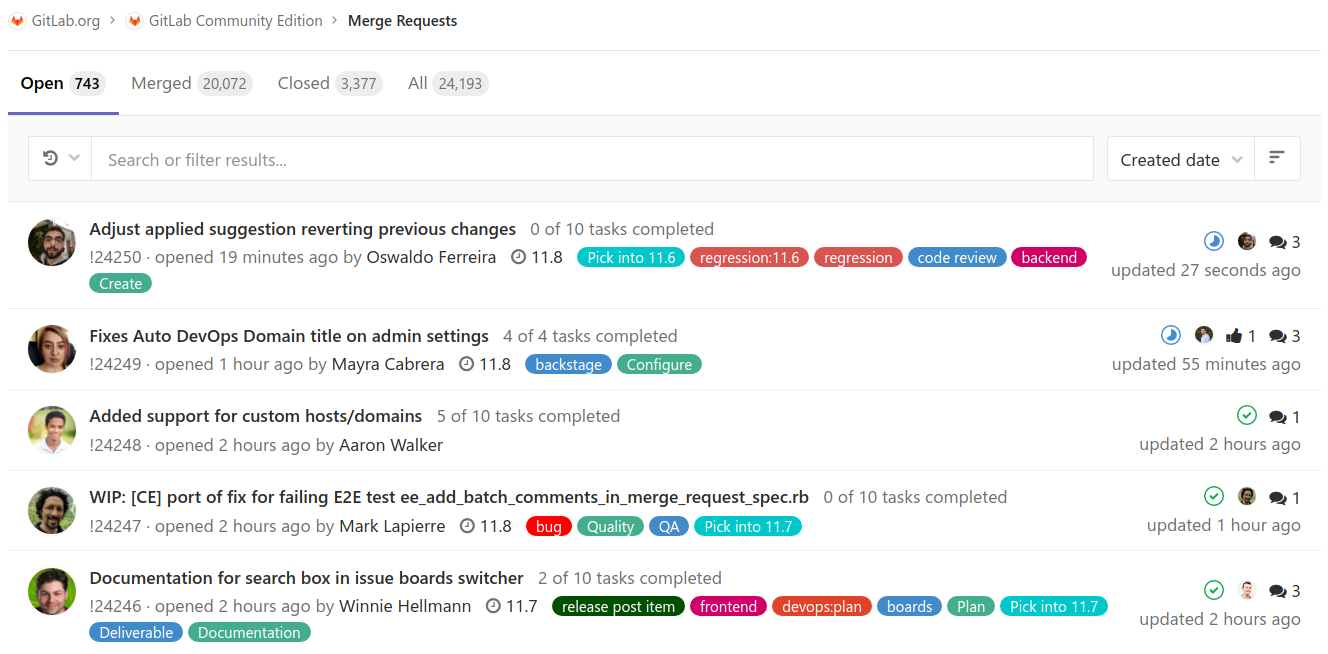Click the 'Create' label
The image size is (1328, 654).
point(120,284)
